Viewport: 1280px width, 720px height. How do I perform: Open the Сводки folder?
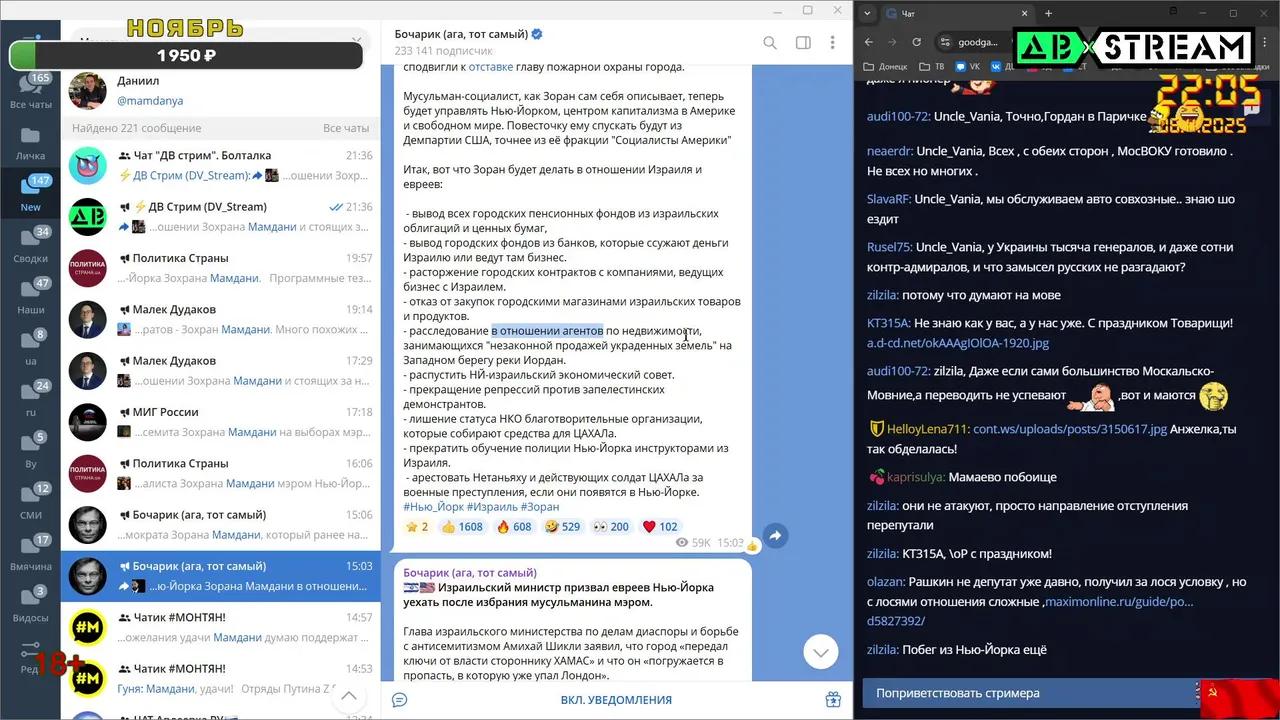point(30,246)
